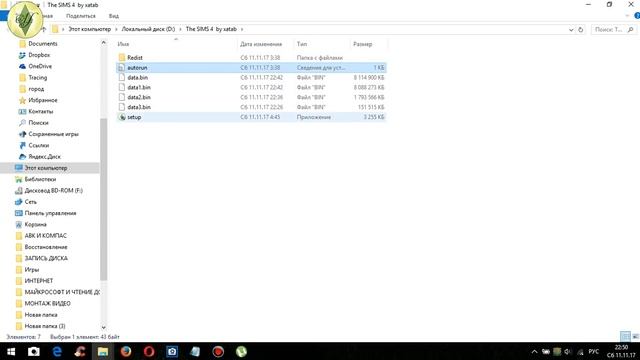Click the Избранное star icon
Screen dimensions: 640x360
(22, 100)
